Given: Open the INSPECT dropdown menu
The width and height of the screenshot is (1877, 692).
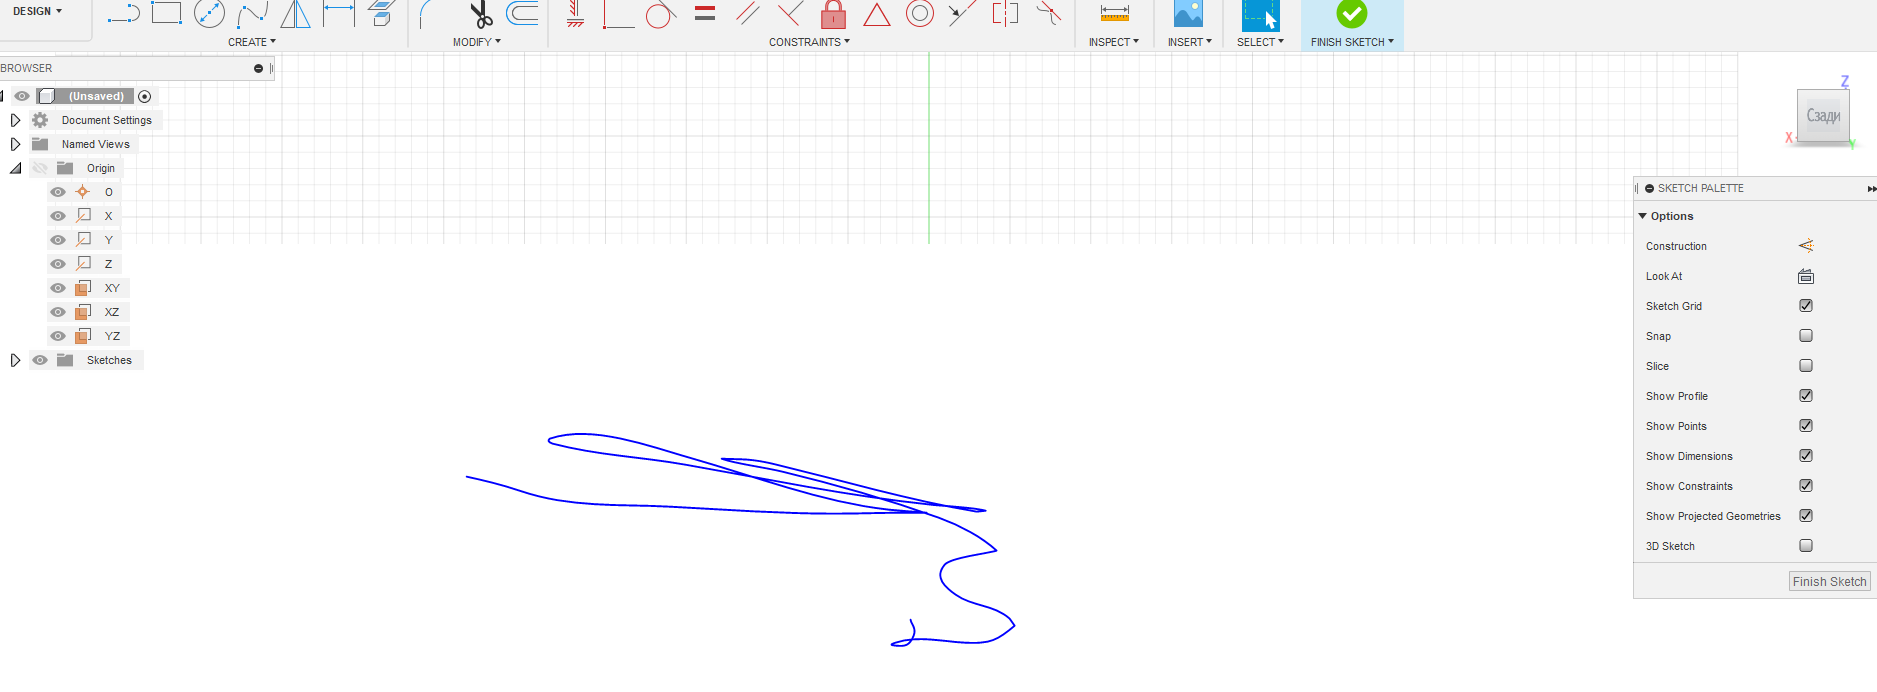Looking at the screenshot, I should coord(1114,42).
